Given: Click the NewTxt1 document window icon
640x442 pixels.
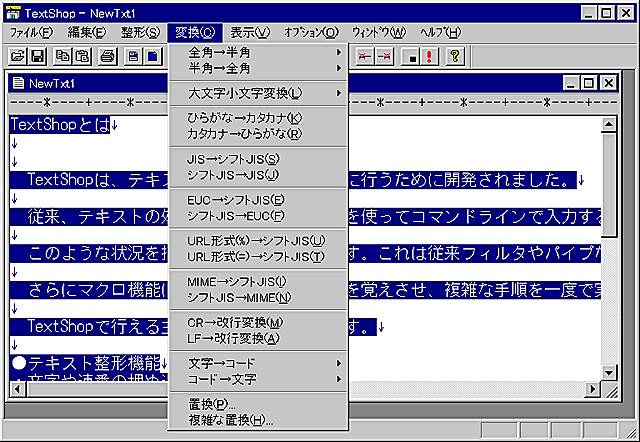Looking at the screenshot, I should point(18,83).
